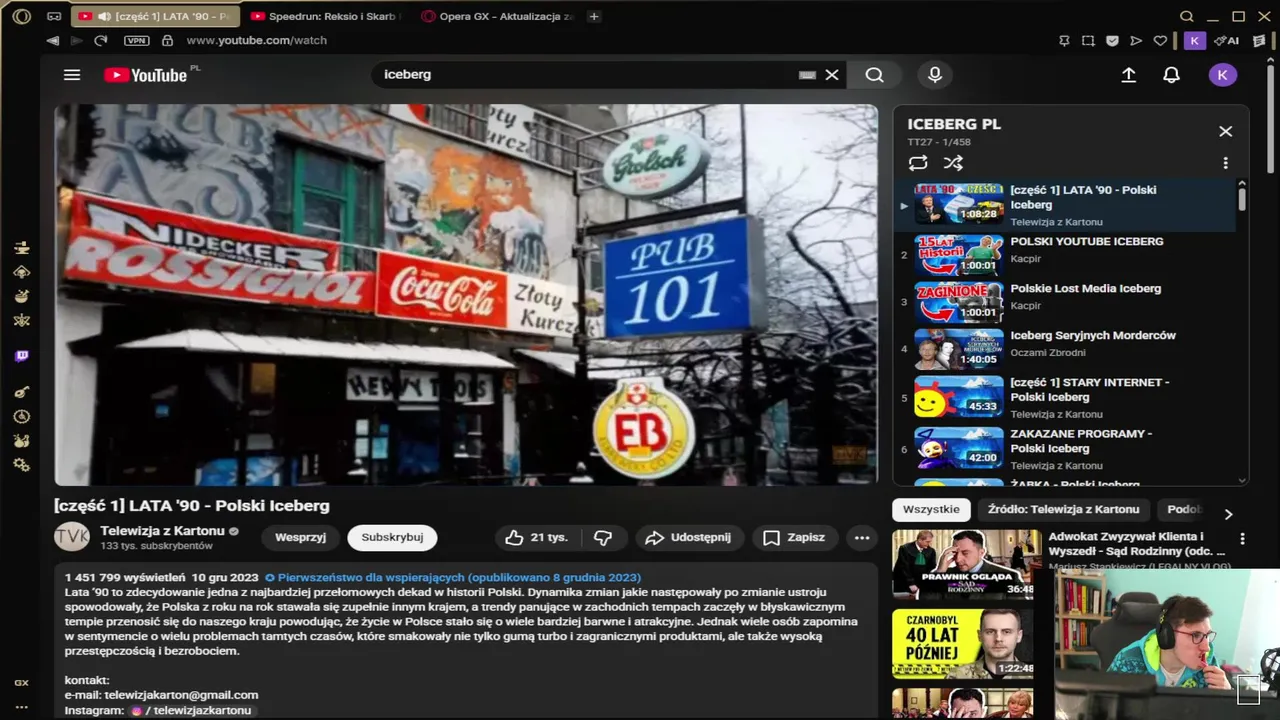Open the on-screen keyboard in search box

(807, 75)
